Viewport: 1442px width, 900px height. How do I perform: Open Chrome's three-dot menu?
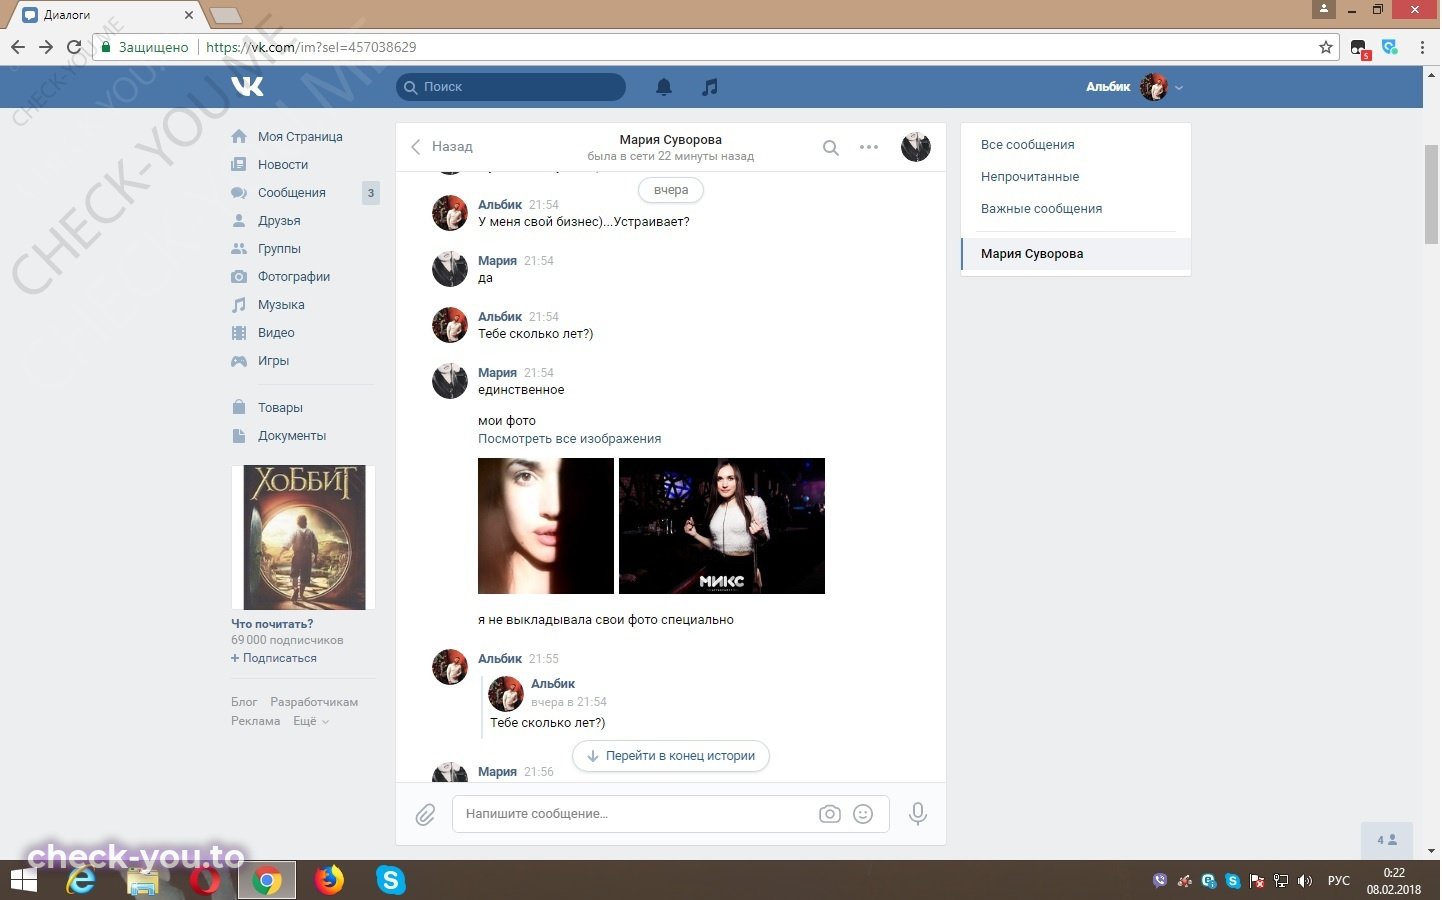click(1422, 47)
